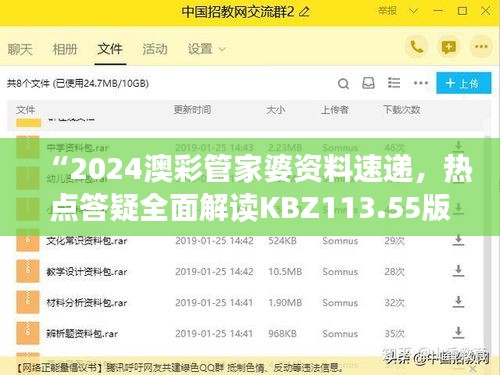
Task: Click the invite message bubble icon
Action: point(448,47)
